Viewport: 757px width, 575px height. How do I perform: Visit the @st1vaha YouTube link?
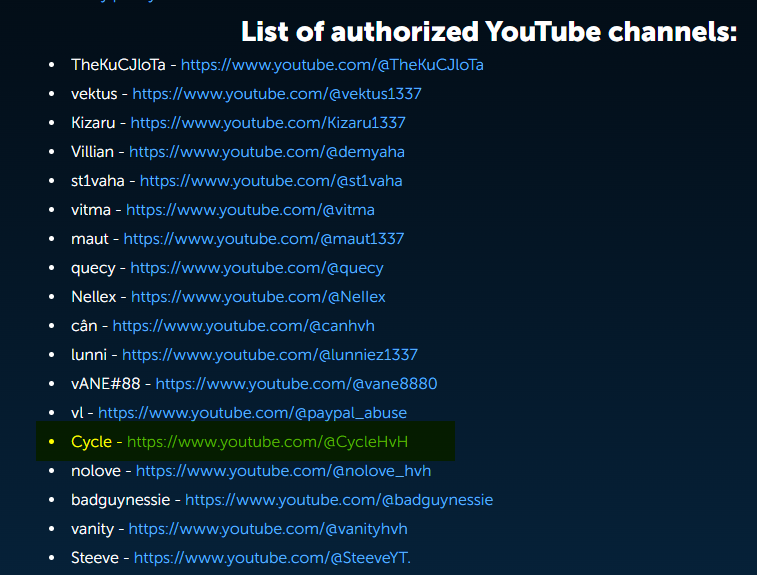tap(271, 181)
